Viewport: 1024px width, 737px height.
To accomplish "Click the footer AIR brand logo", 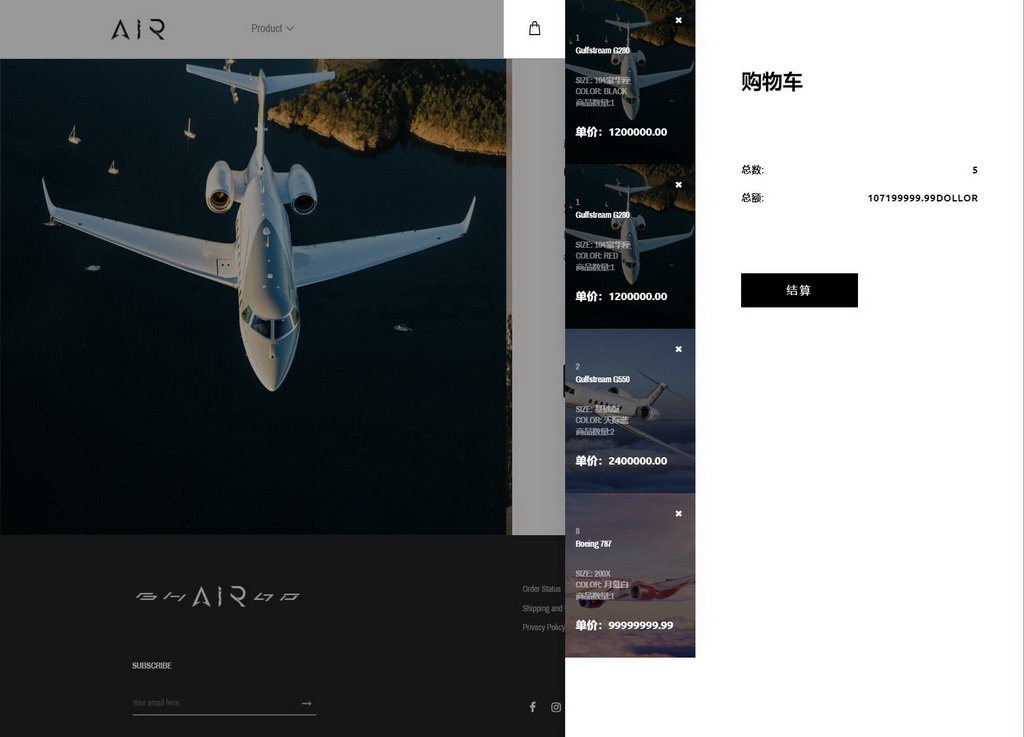I will pos(218,597).
